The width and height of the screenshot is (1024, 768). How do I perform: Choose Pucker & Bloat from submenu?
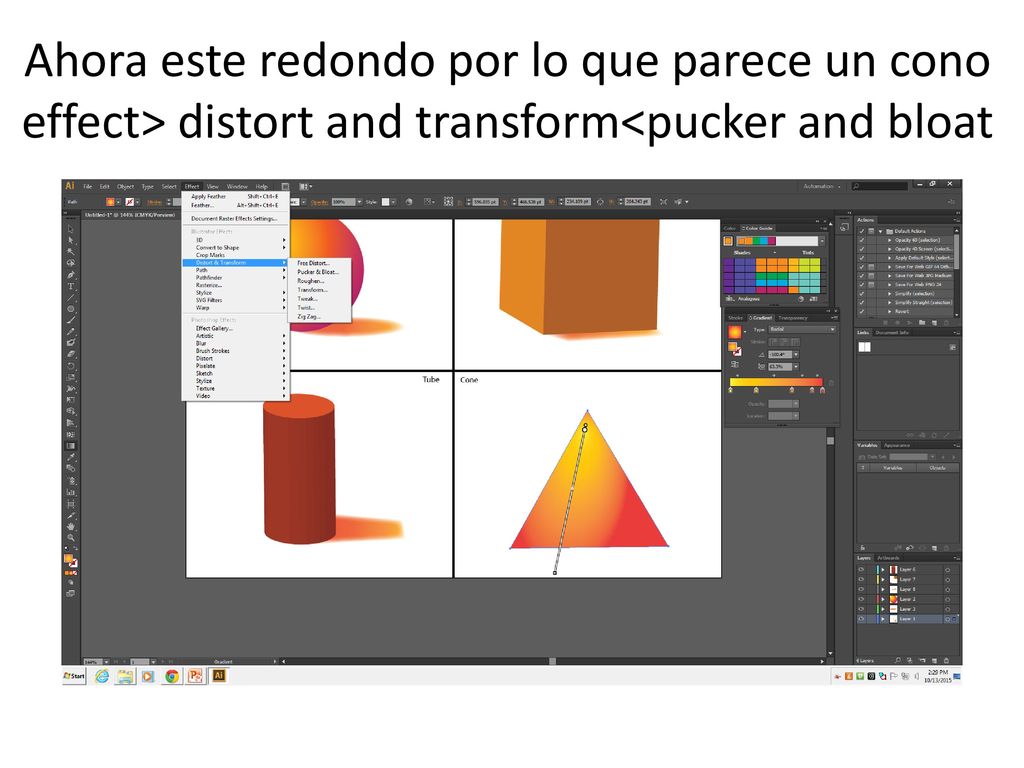click(x=317, y=272)
